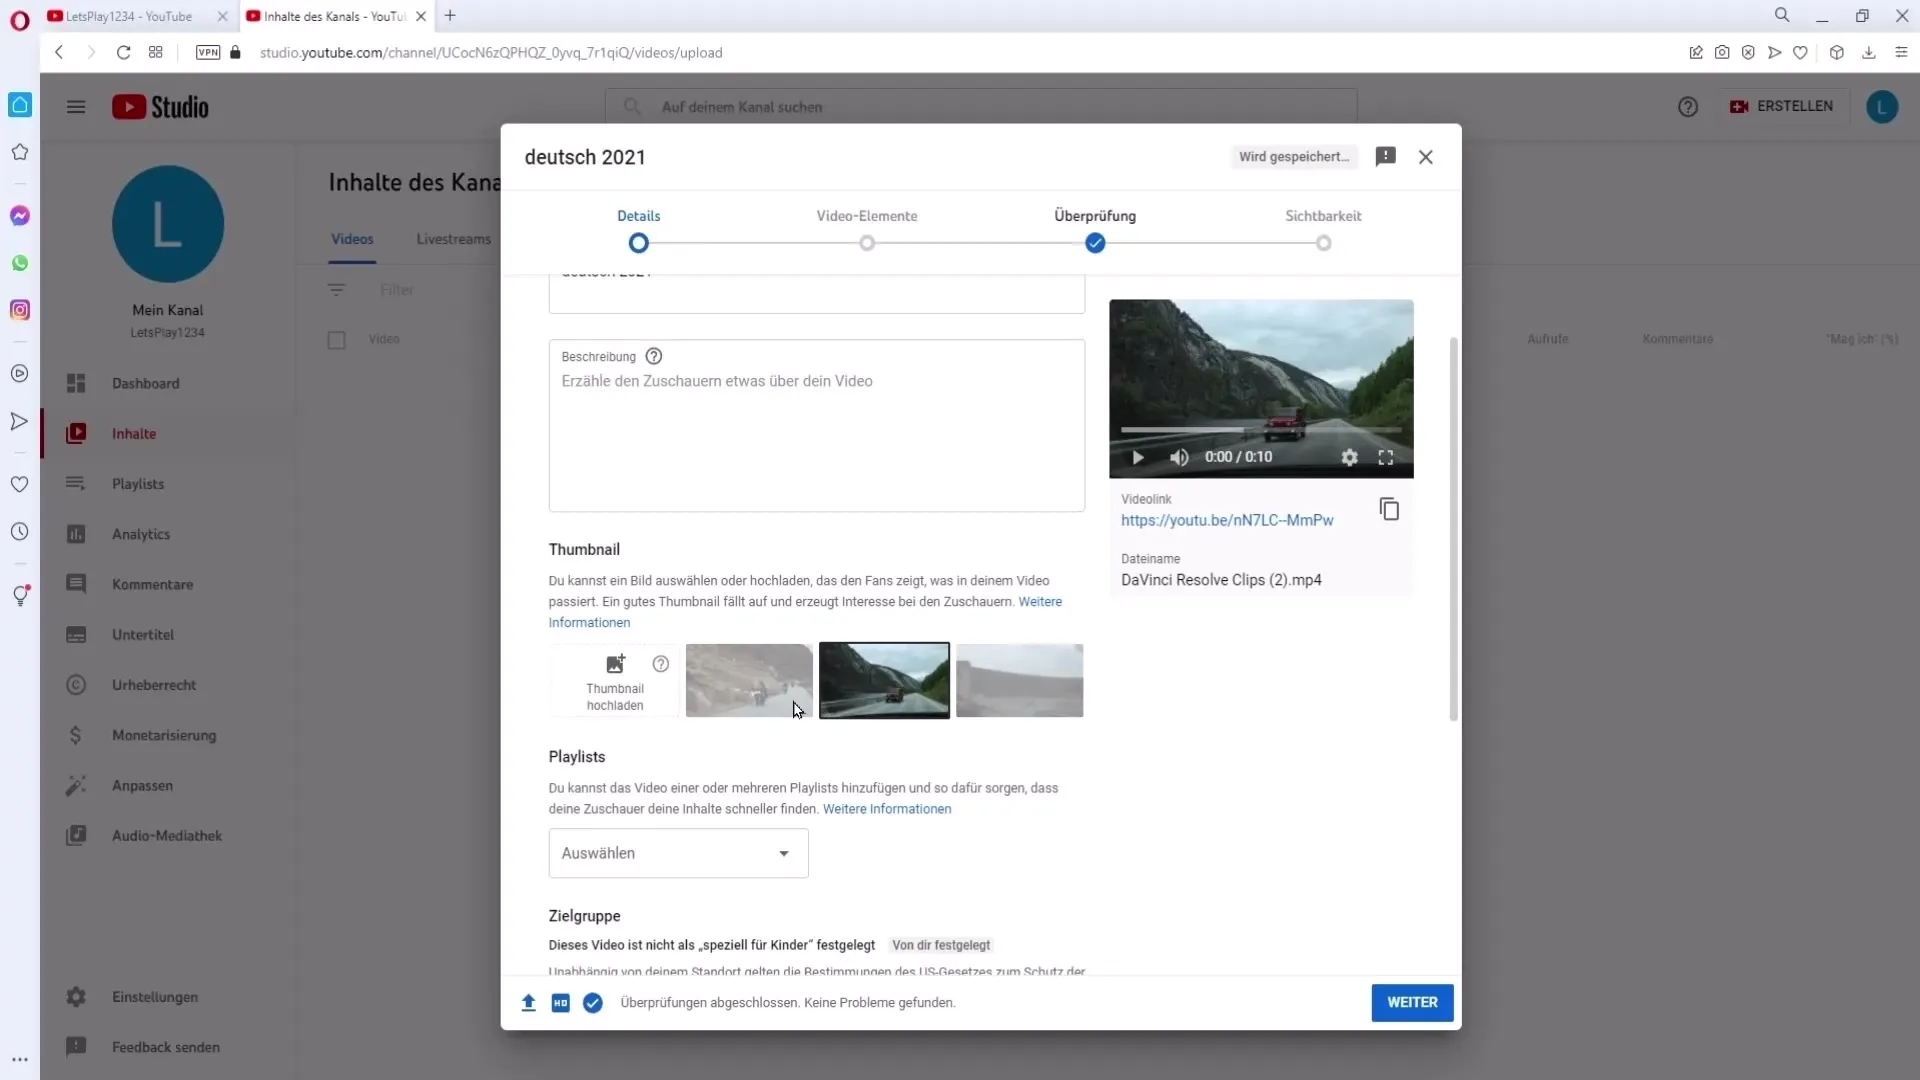This screenshot has width=1920, height=1080.
Task: Open a new browser tab
Action: [x=450, y=16]
